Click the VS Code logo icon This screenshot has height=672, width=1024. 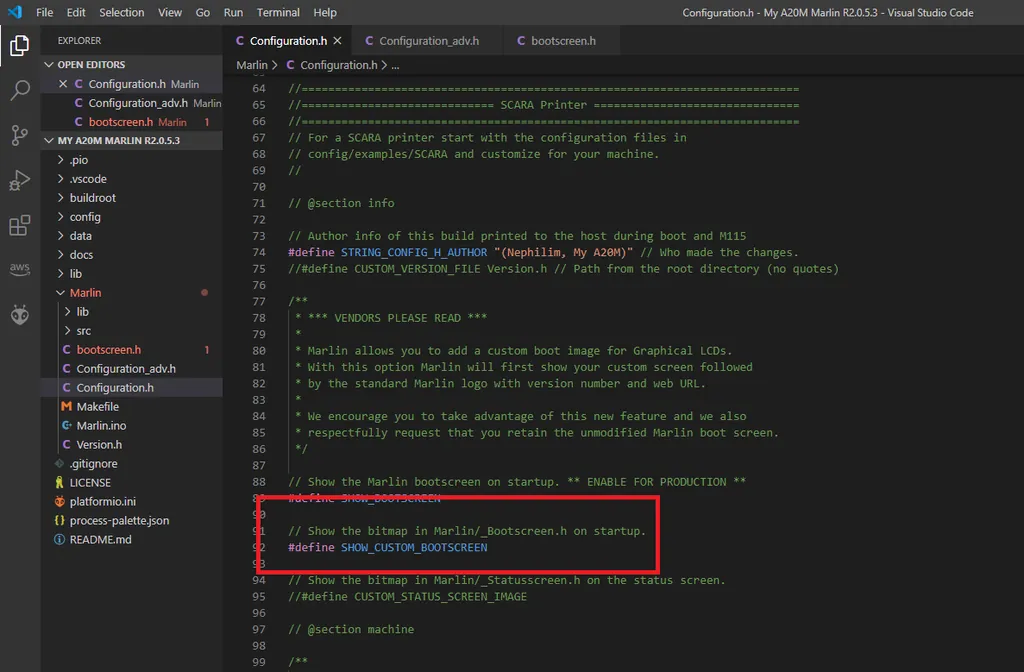pos(14,12)
